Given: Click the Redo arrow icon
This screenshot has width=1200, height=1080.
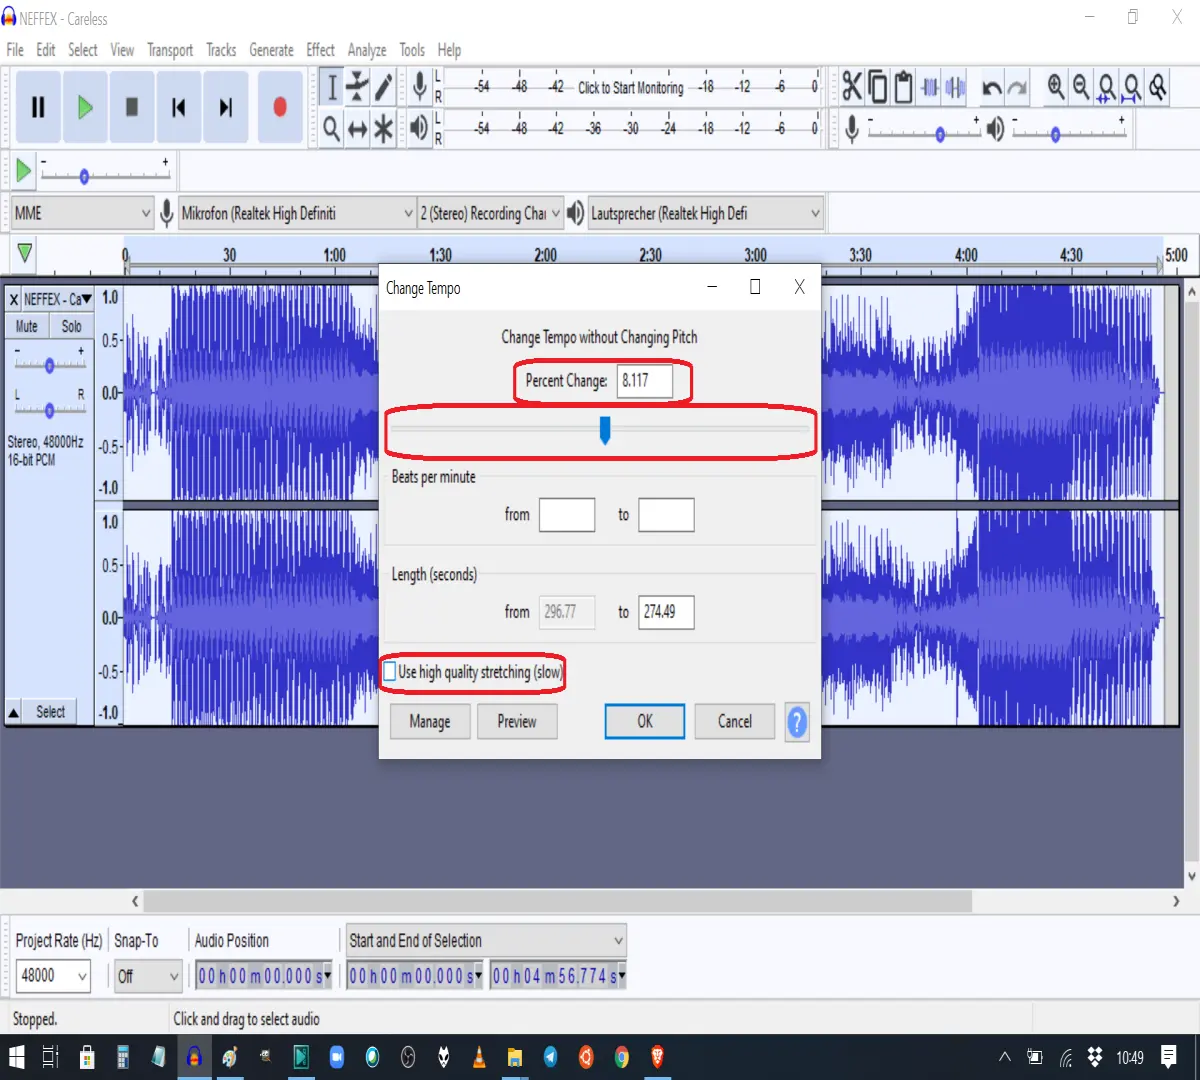Looking at the screenshot, I should 1017,88.
